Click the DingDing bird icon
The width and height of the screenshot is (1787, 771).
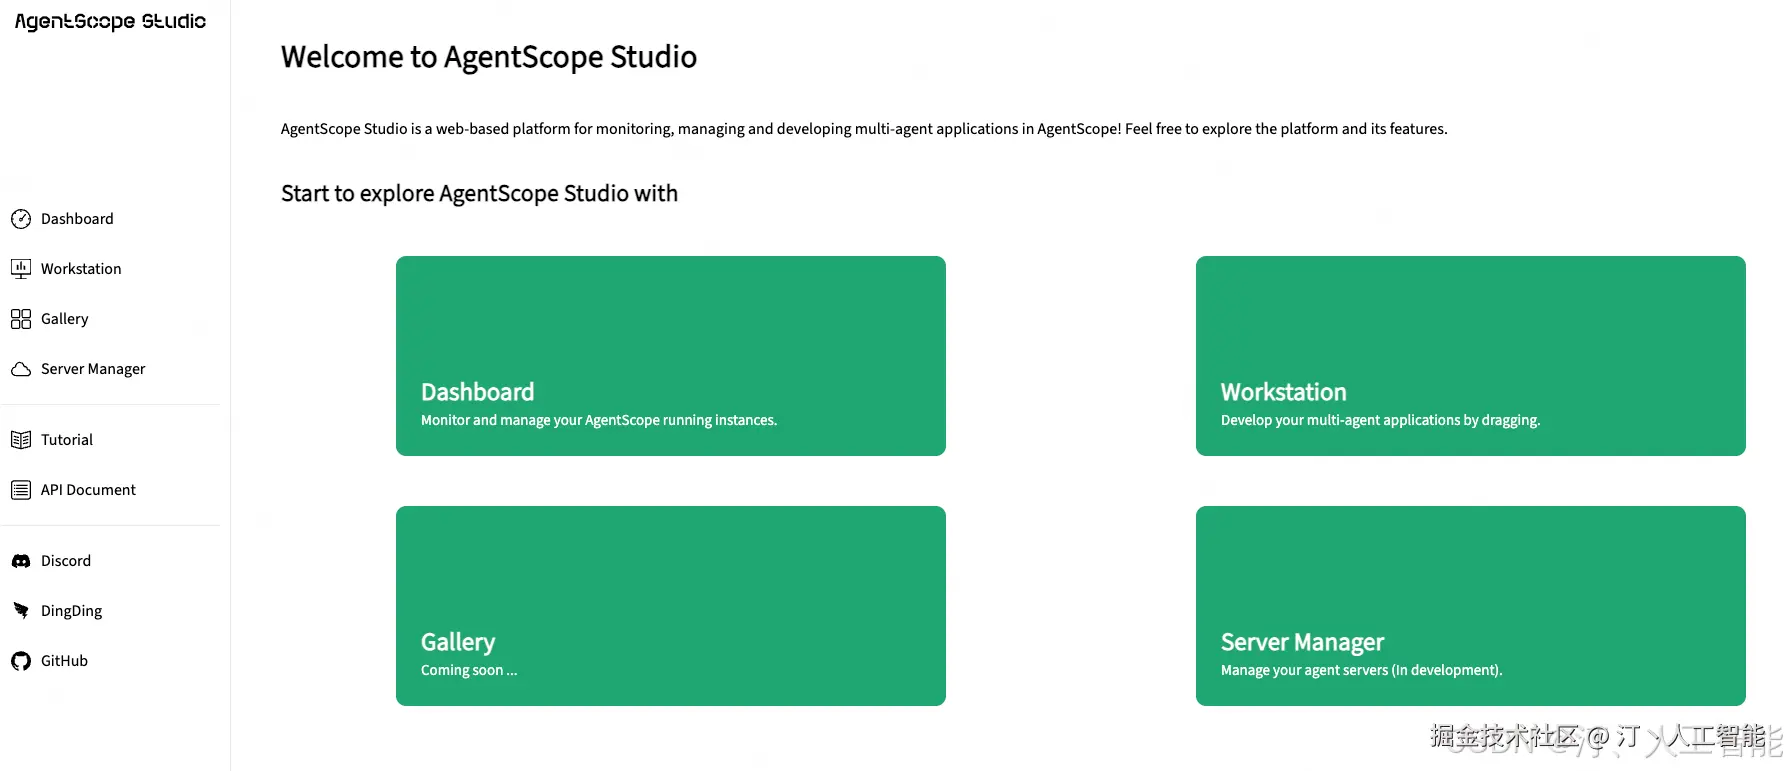[x=21, y=611]
